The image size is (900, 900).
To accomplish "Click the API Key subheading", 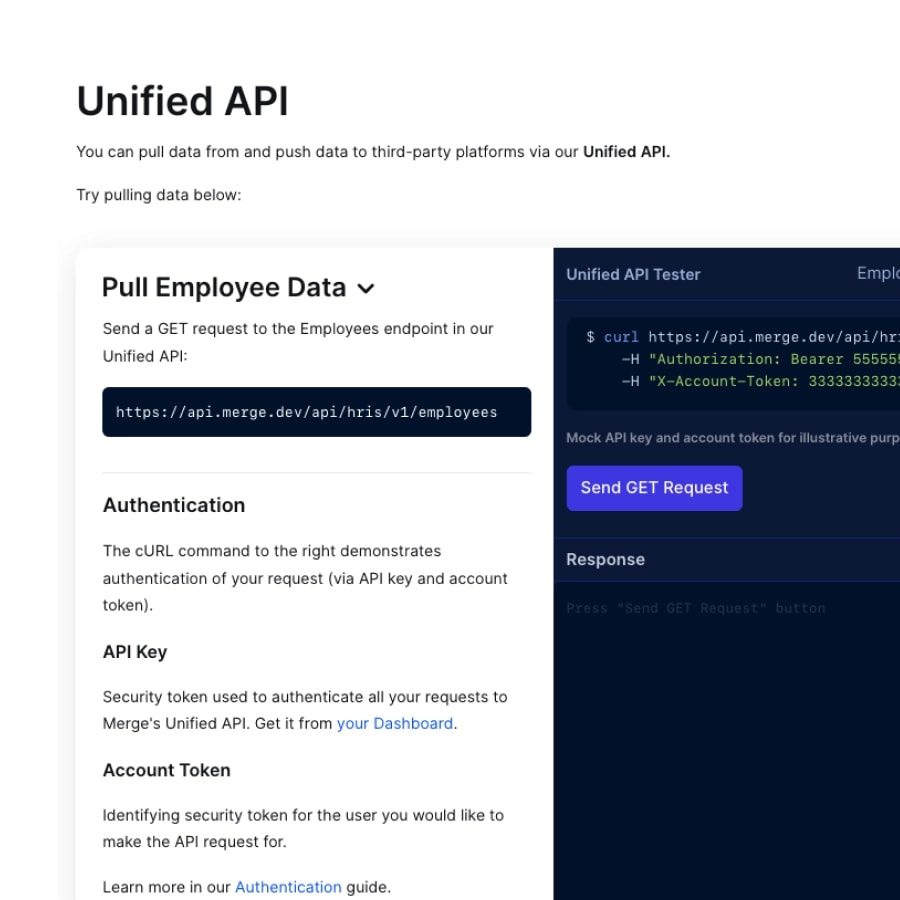I will pyautogui.click(x=135, y=652).
